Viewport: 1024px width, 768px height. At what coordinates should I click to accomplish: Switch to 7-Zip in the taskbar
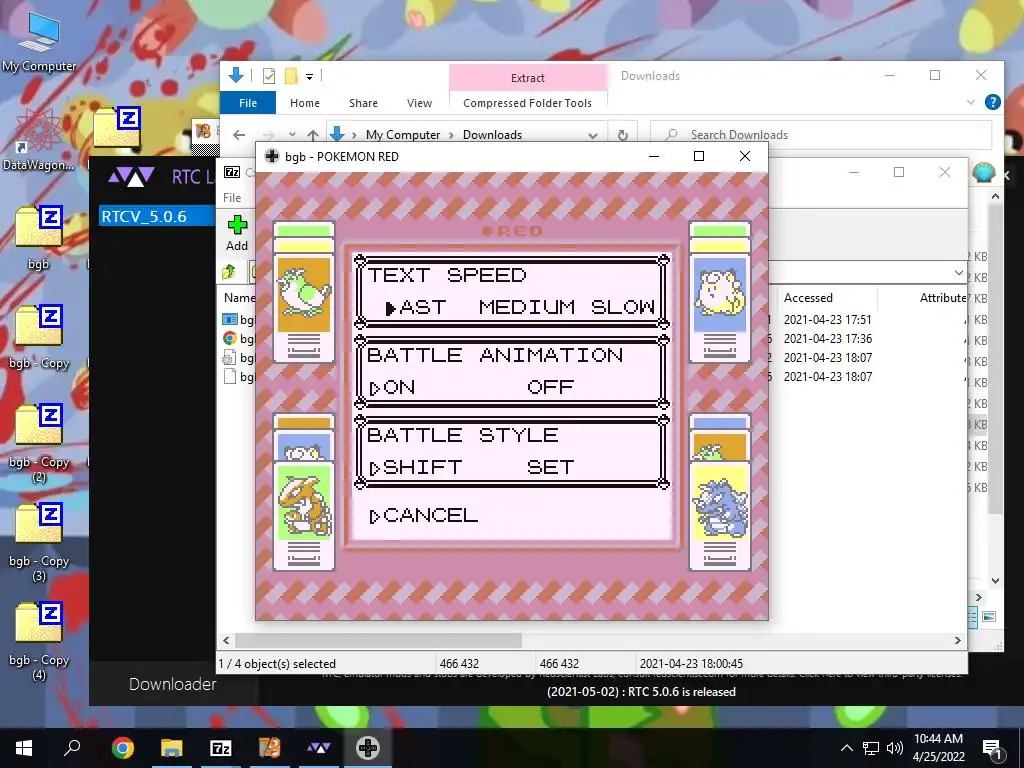coord(221,748)
